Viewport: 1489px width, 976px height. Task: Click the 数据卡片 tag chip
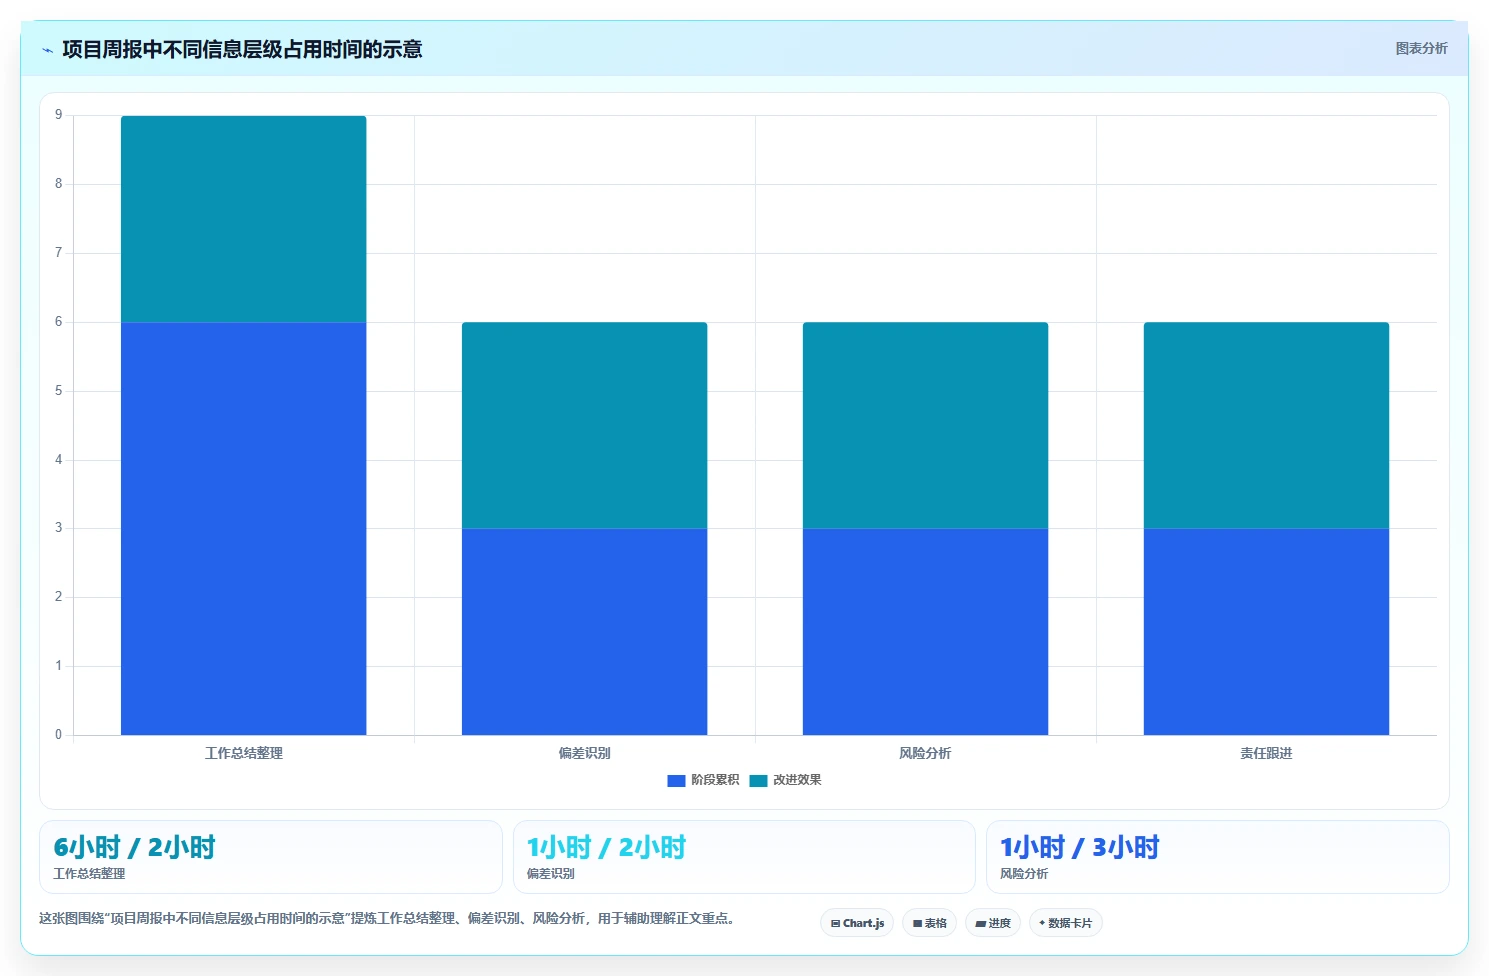1065,923
